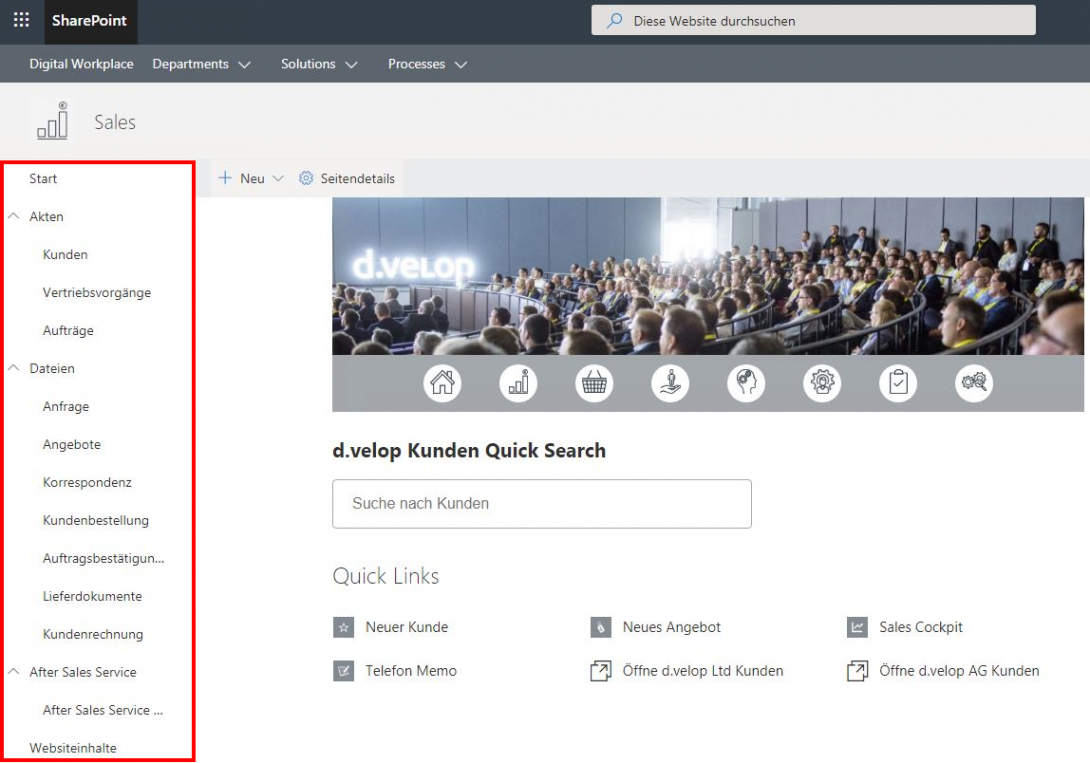This screenshot has width=1090, height=763.
Task: Open Korrespondenz in left navigation
Action: (87, 482)
